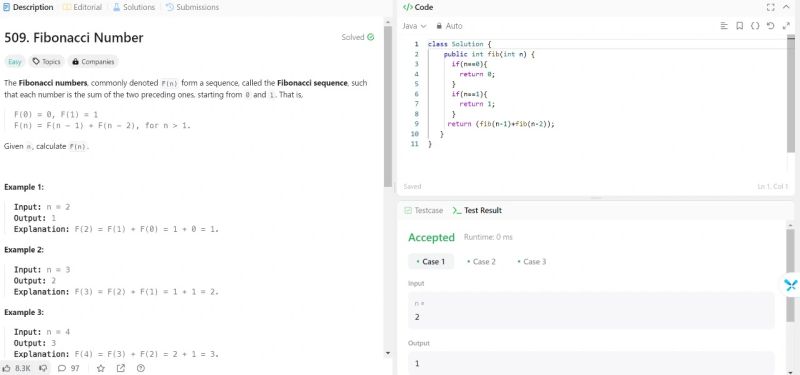Viewport: 800px width, 375px height.
Task: Click the bookmark icon in code toolbar
Action: point(739,26)
